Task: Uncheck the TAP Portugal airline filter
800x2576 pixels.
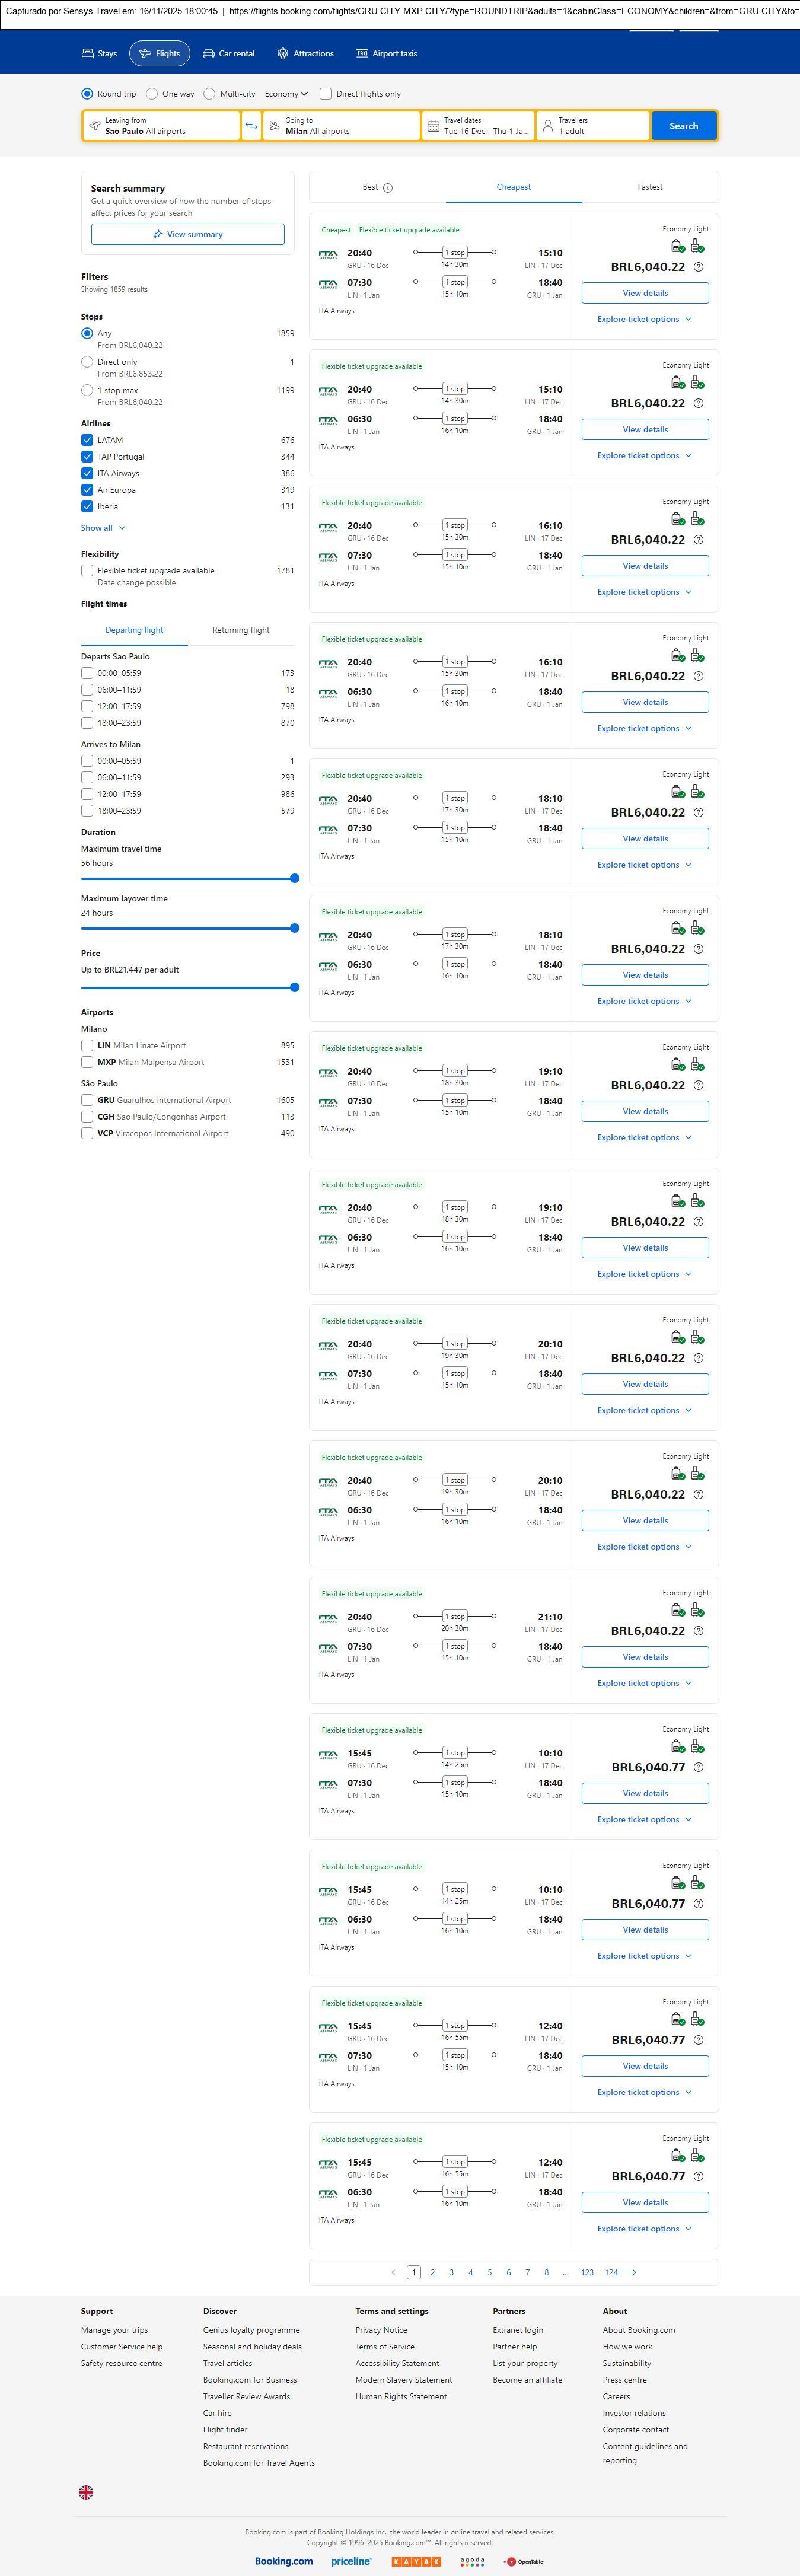Action: coord(87,457)
